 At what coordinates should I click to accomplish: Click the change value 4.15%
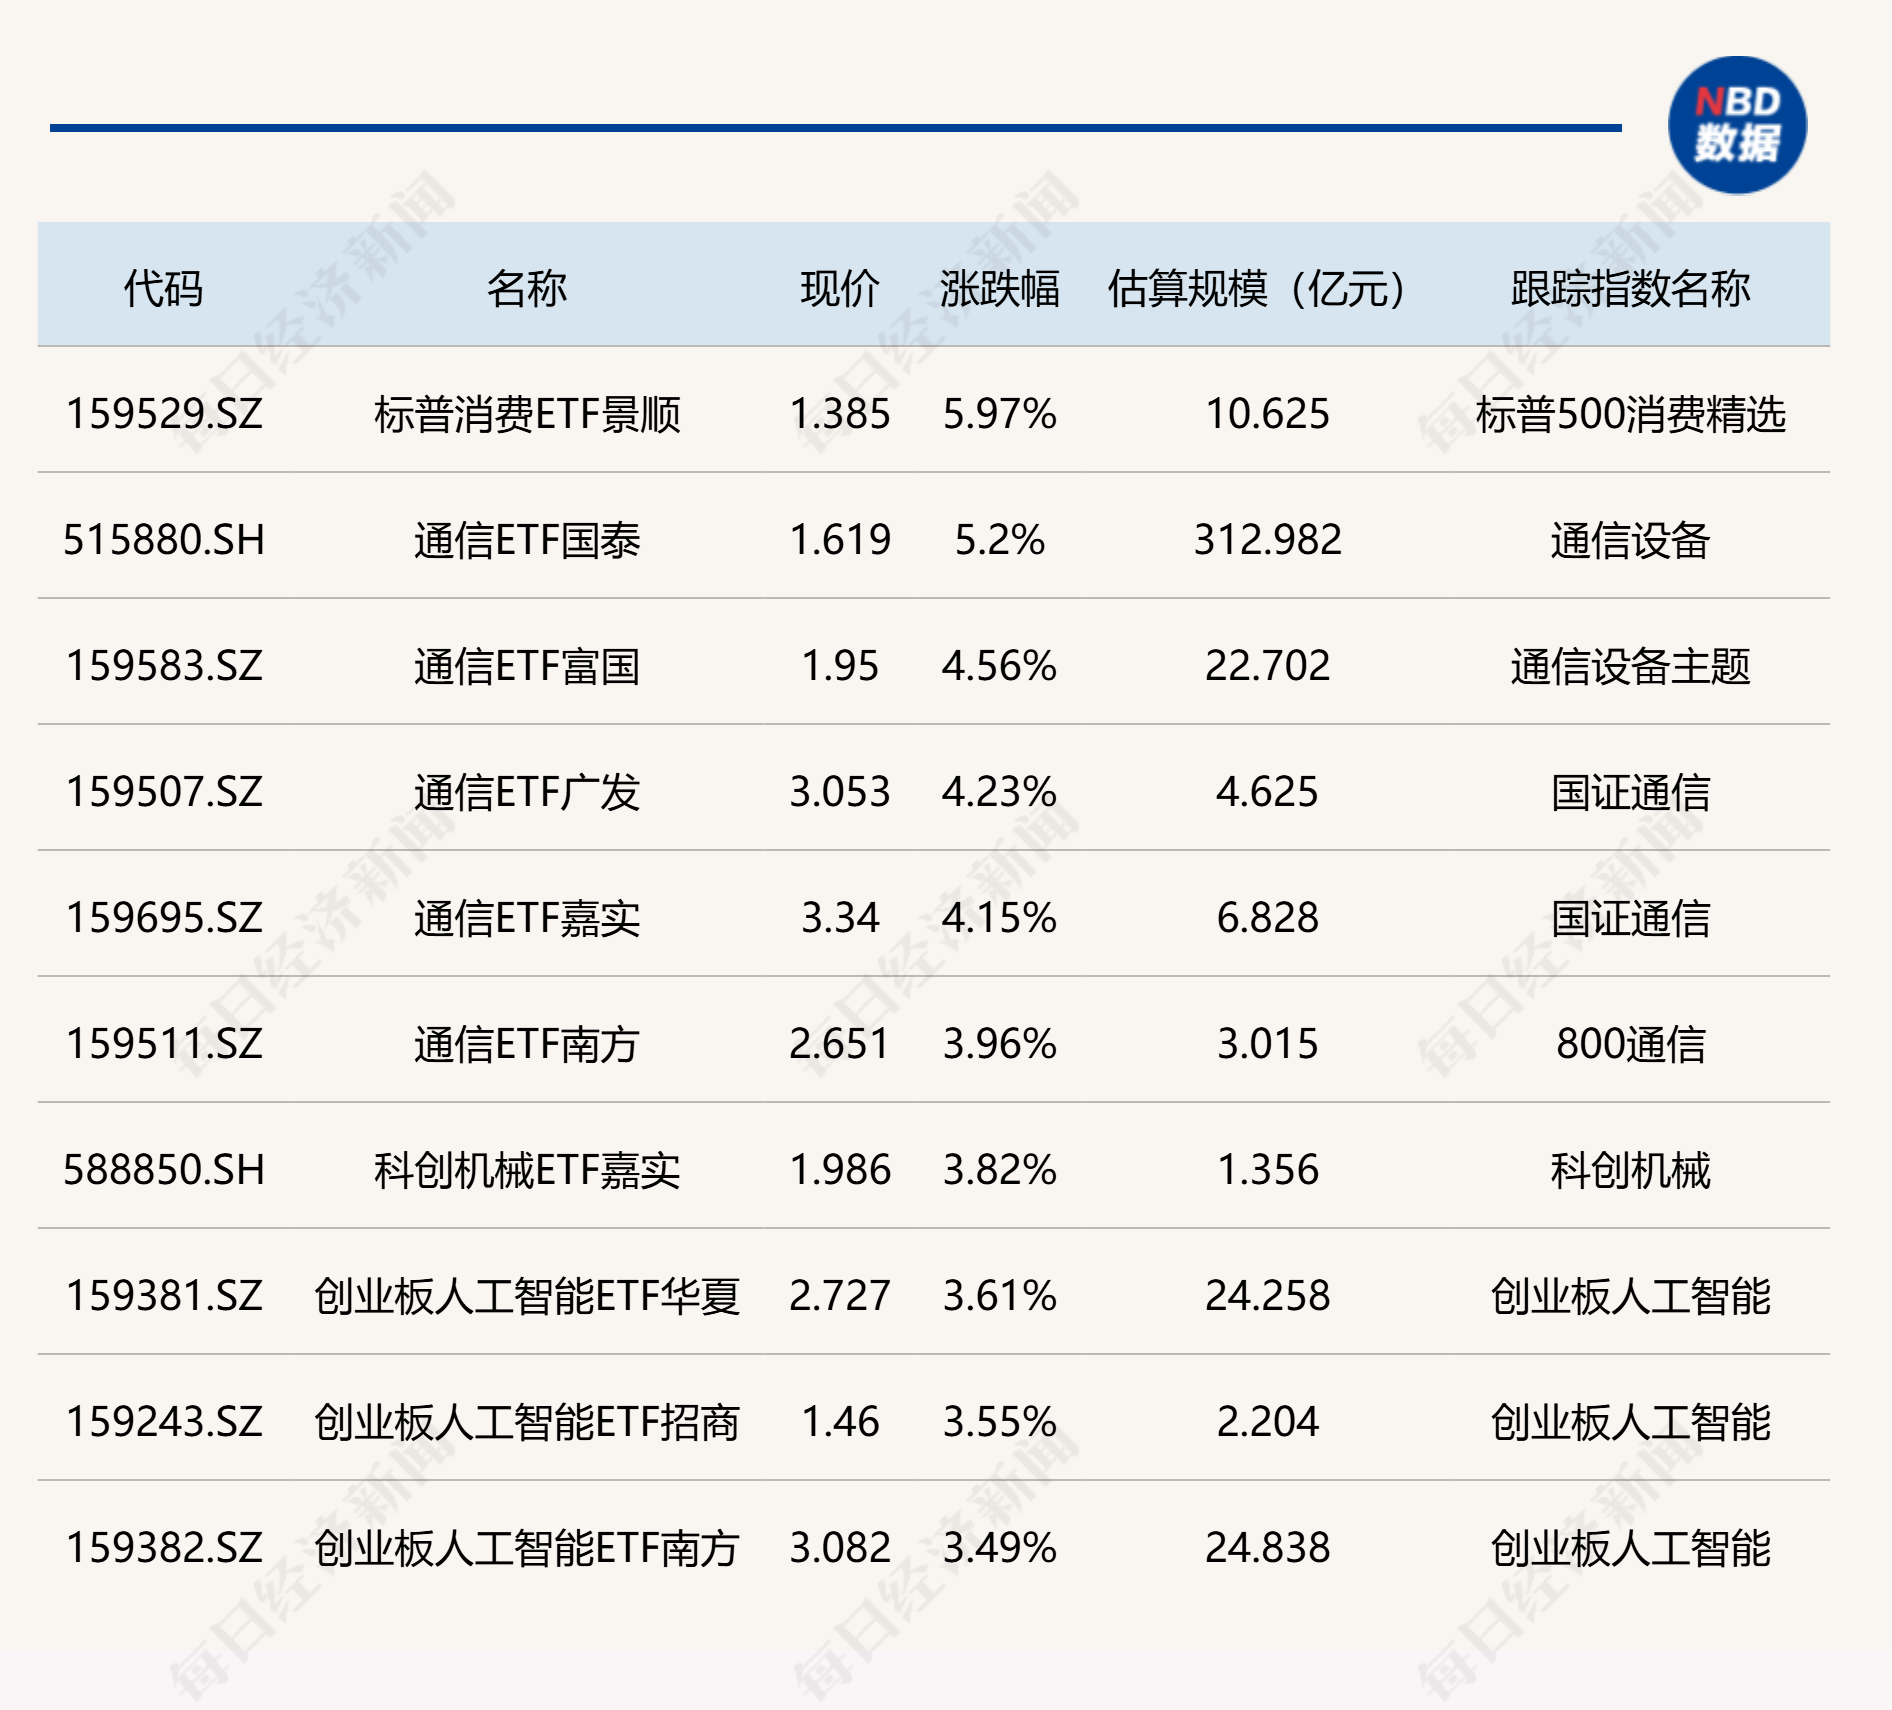(x=1000, y=918)
